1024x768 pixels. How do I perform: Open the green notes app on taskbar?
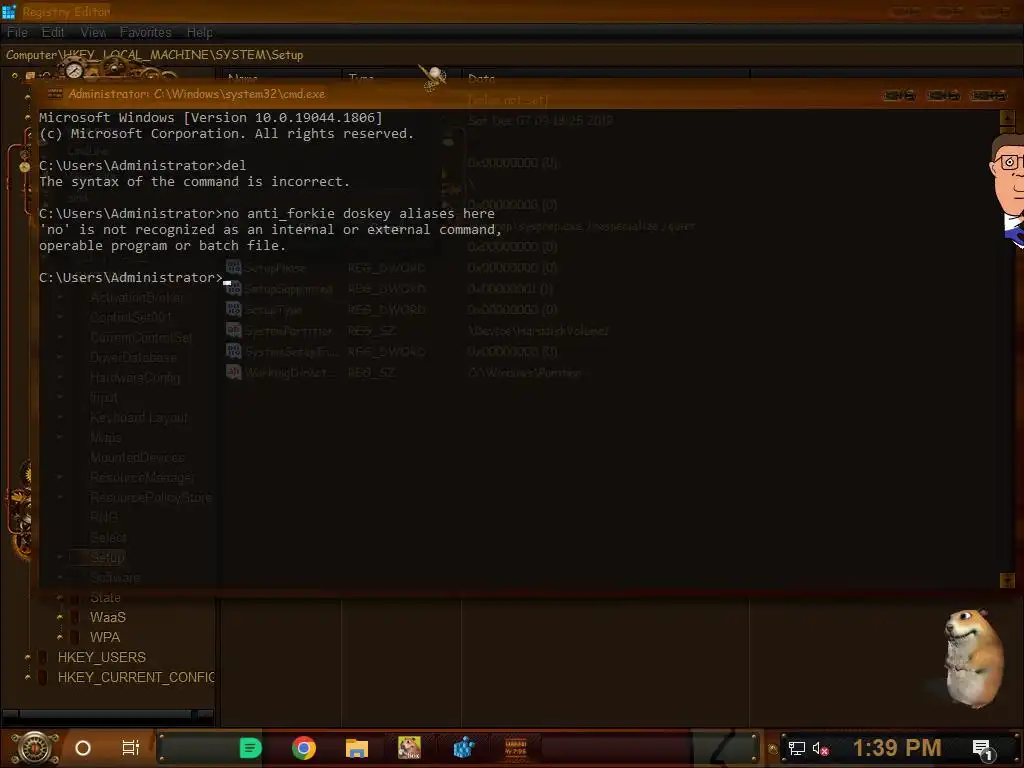pos(250,748)
